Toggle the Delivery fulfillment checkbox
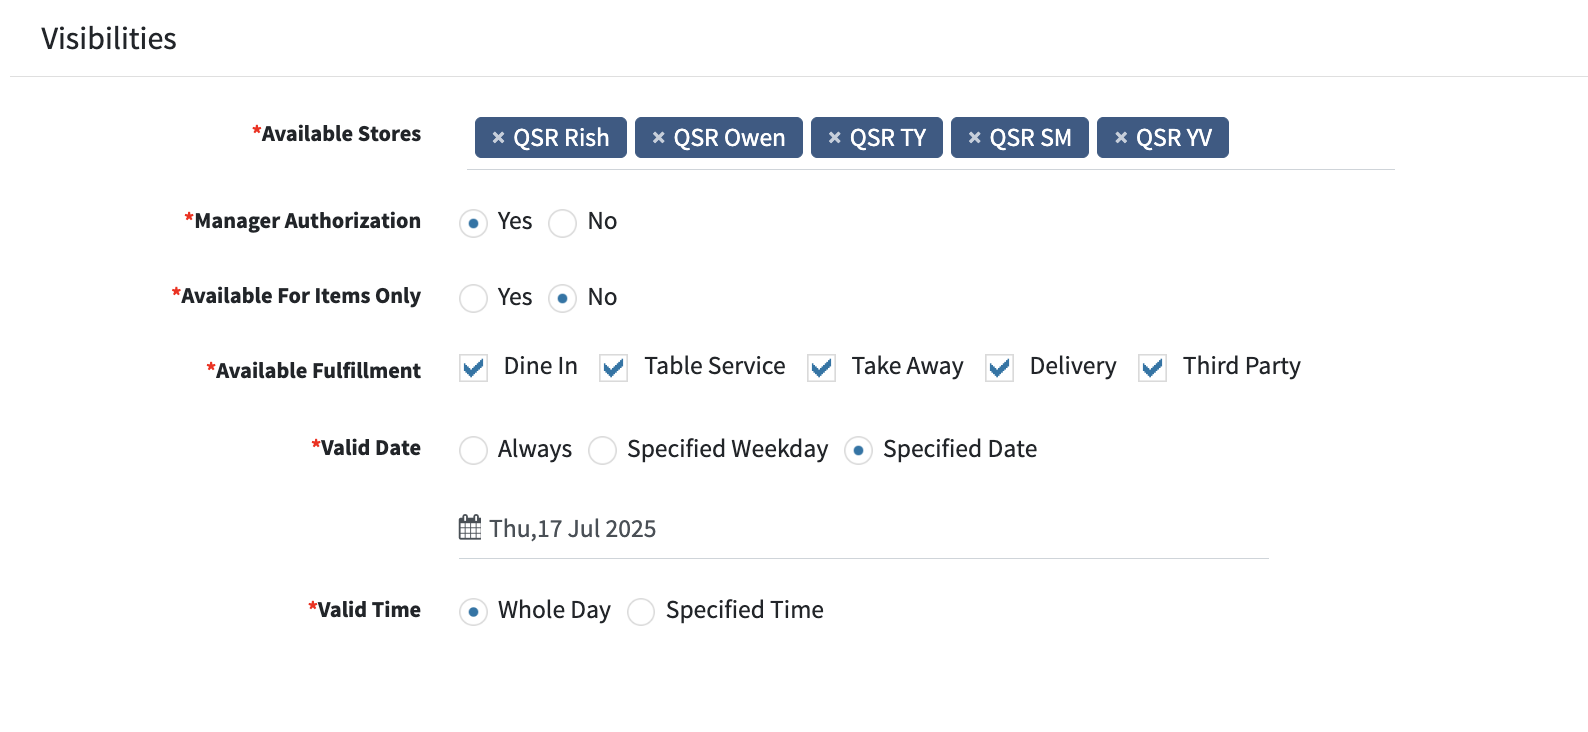Viewport: 1588px width, 732px height. (x=1000, y=368)
